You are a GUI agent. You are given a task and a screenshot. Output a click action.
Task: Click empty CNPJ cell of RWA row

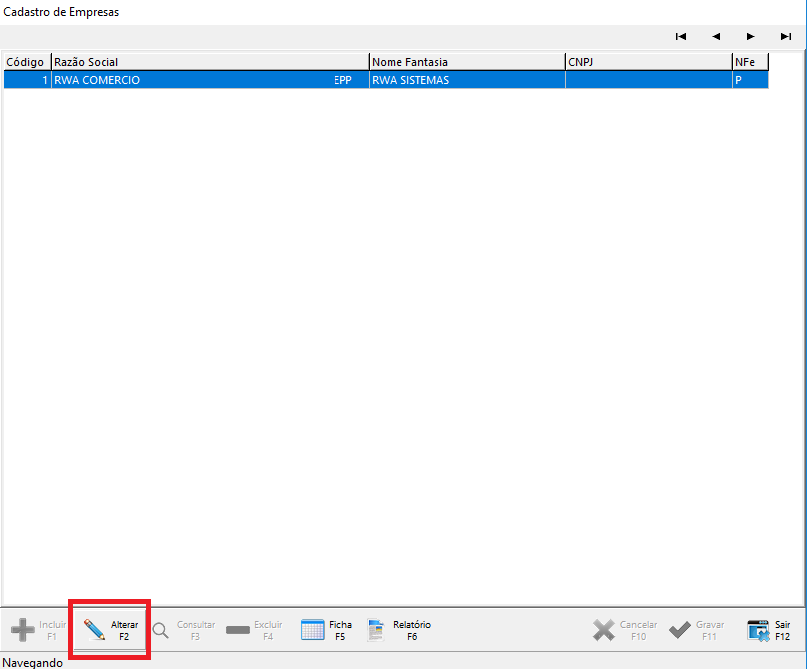(x=648, y=80)
